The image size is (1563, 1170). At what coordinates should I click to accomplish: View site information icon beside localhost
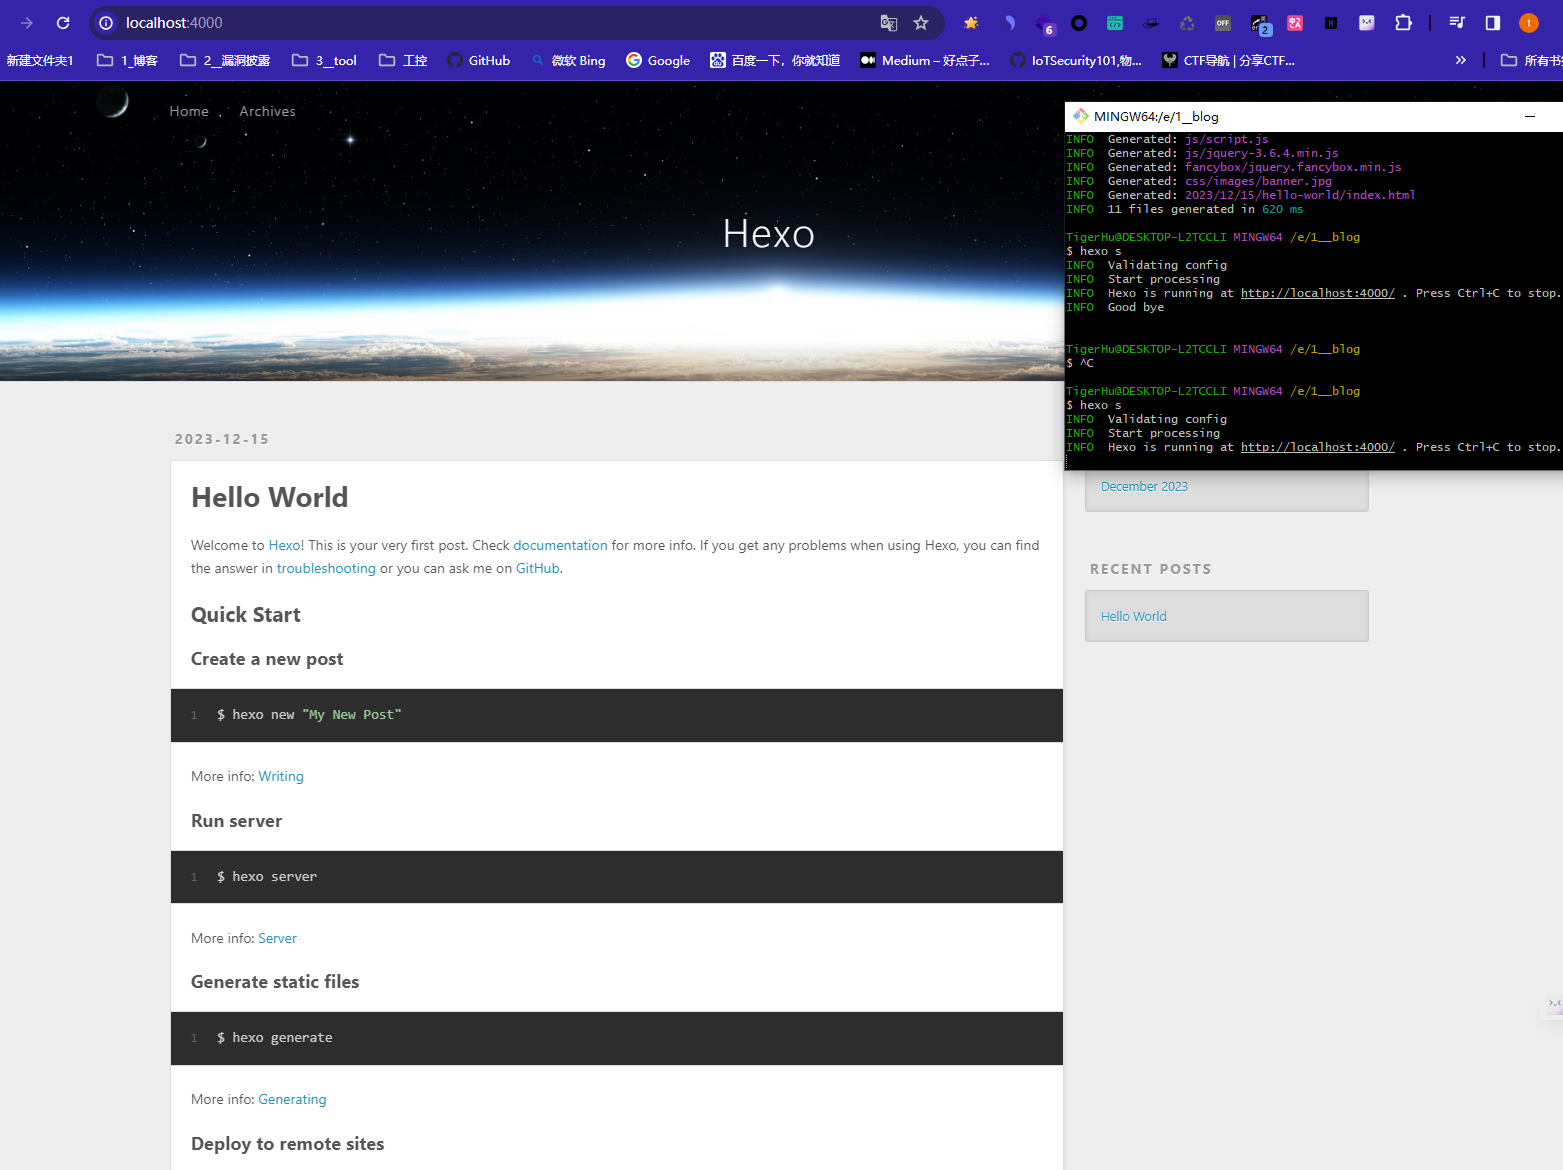click(x=106, y=23)
